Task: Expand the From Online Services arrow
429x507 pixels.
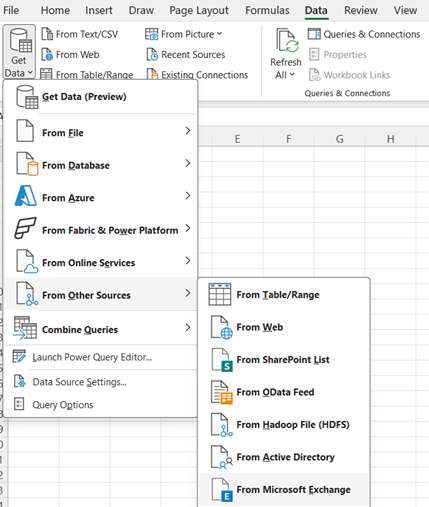Action: coord(188,260)
